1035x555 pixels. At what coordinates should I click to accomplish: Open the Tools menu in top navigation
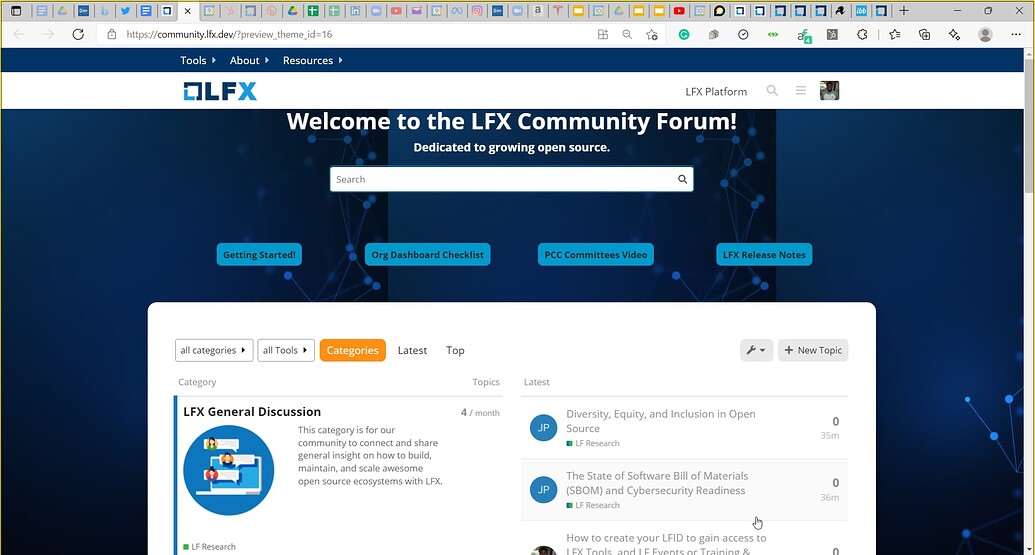[198, 60]
